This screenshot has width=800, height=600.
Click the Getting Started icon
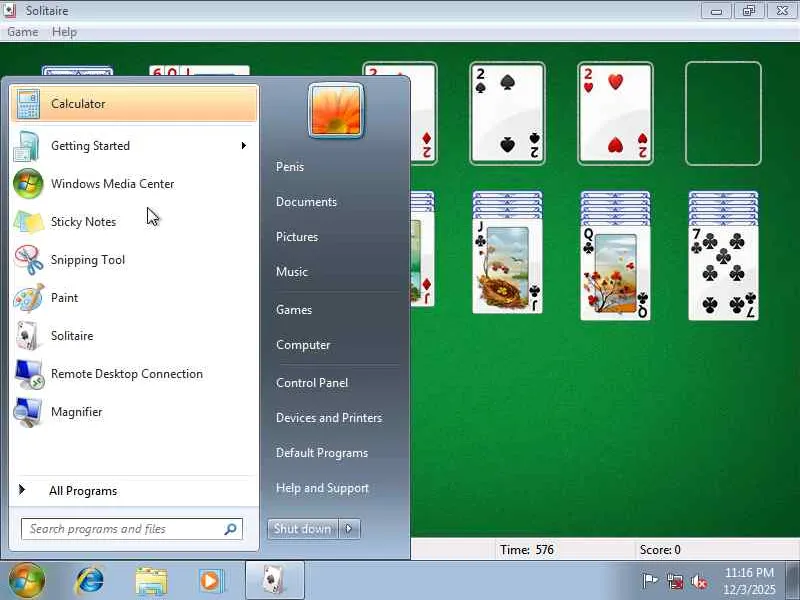tap(27, 146)
